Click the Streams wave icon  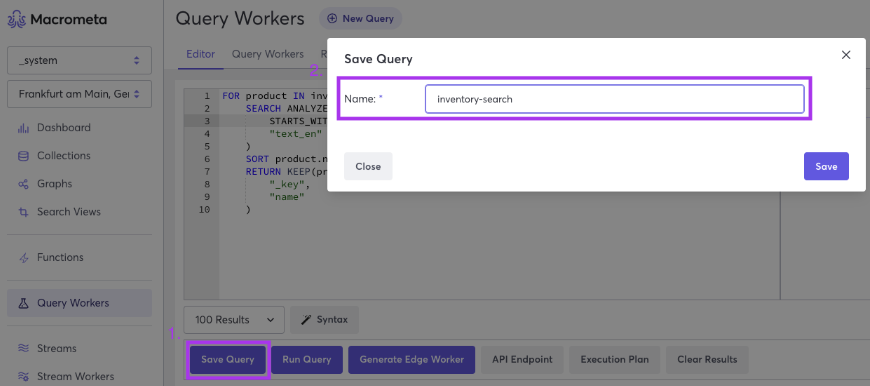click(x=23, y=349)
